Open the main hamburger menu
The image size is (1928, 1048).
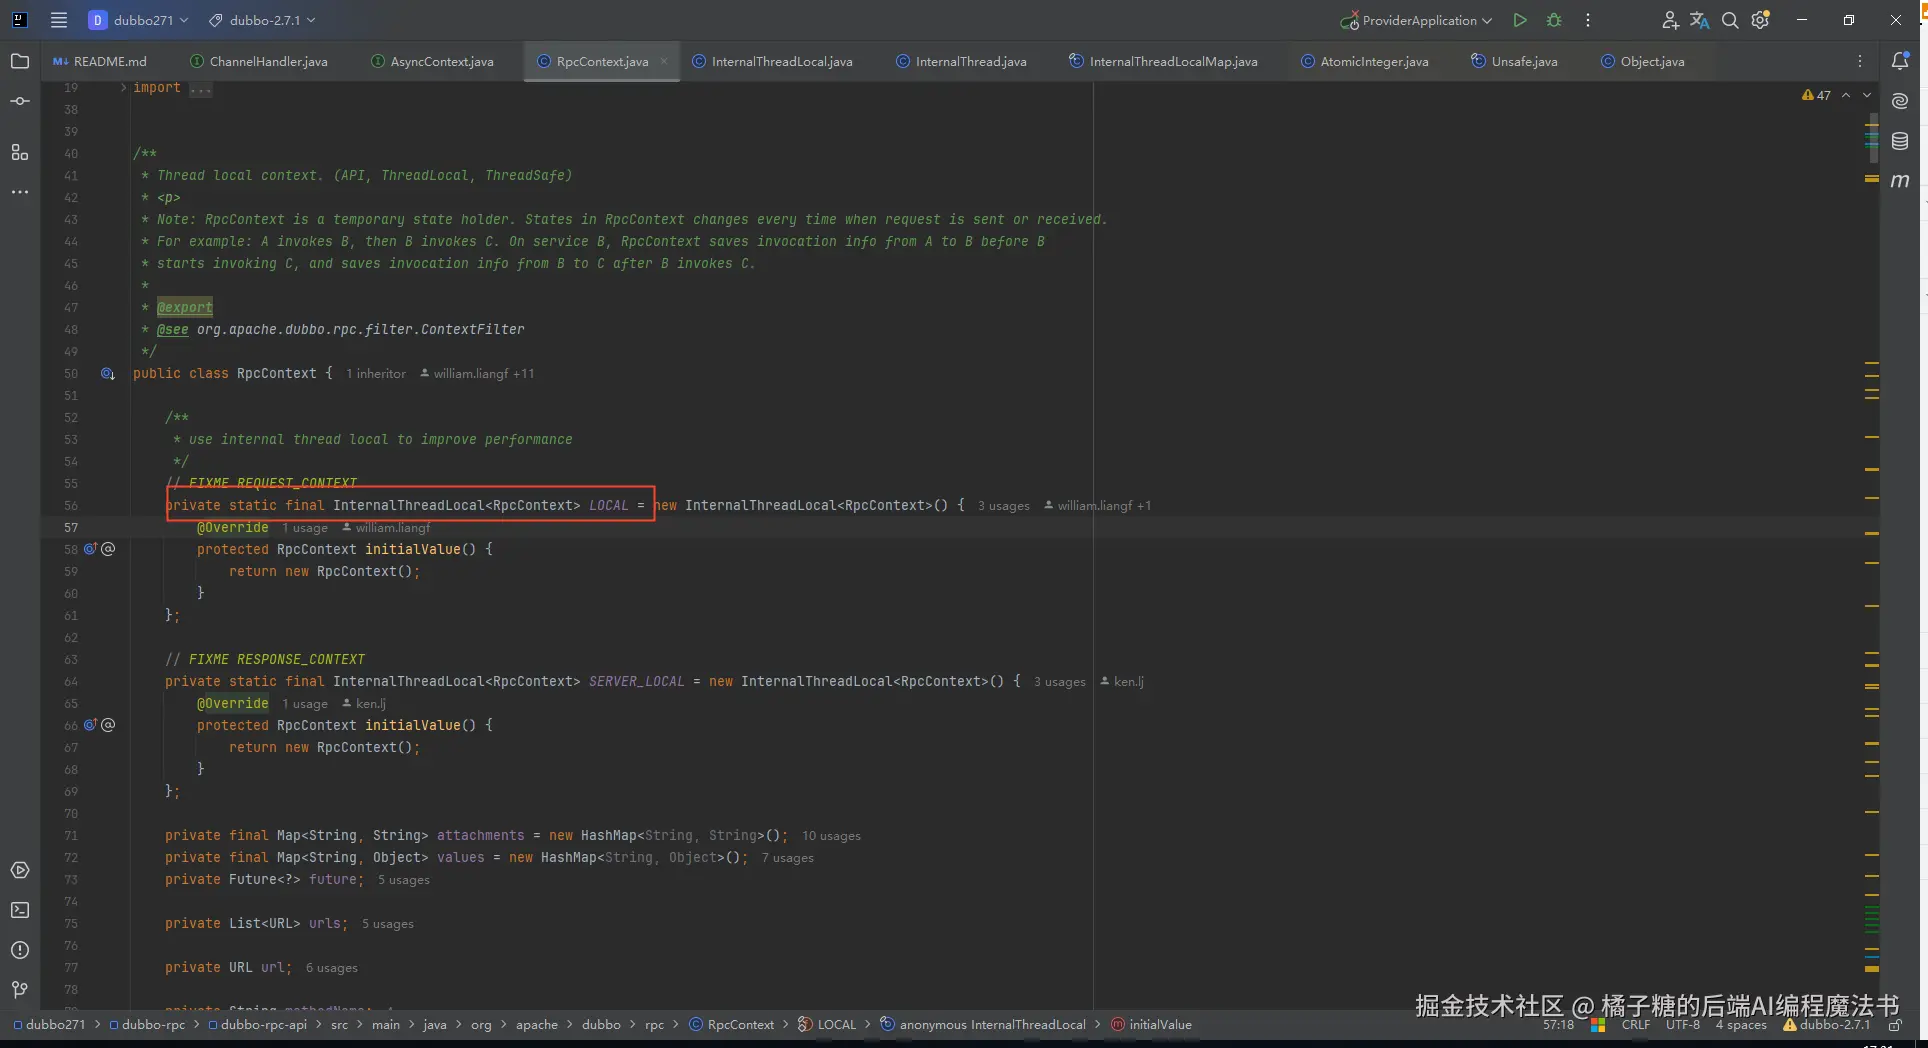[59, 20]
